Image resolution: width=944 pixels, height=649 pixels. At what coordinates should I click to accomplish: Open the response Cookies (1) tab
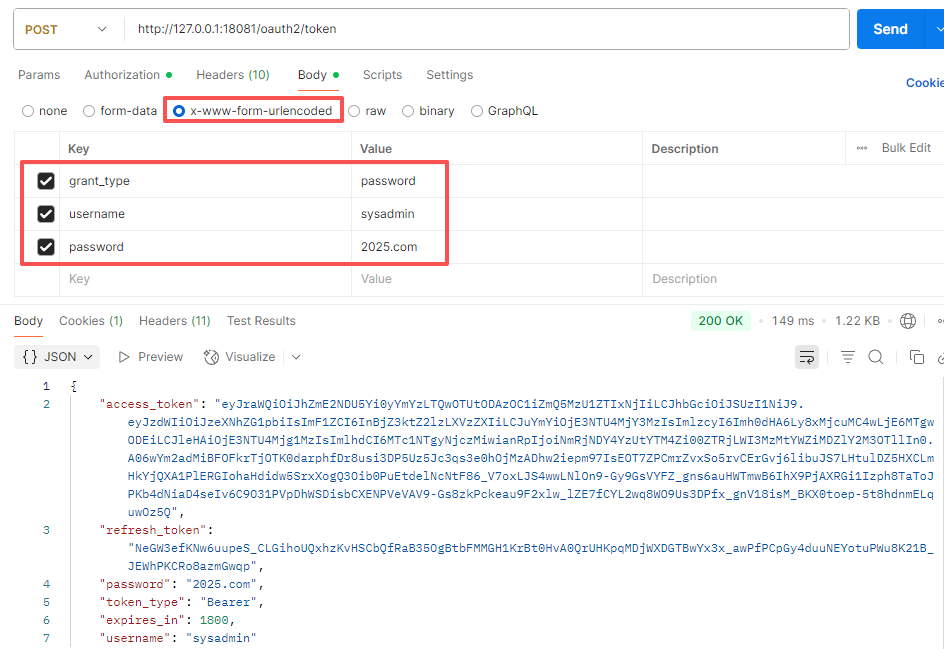[x=91, y=321]
